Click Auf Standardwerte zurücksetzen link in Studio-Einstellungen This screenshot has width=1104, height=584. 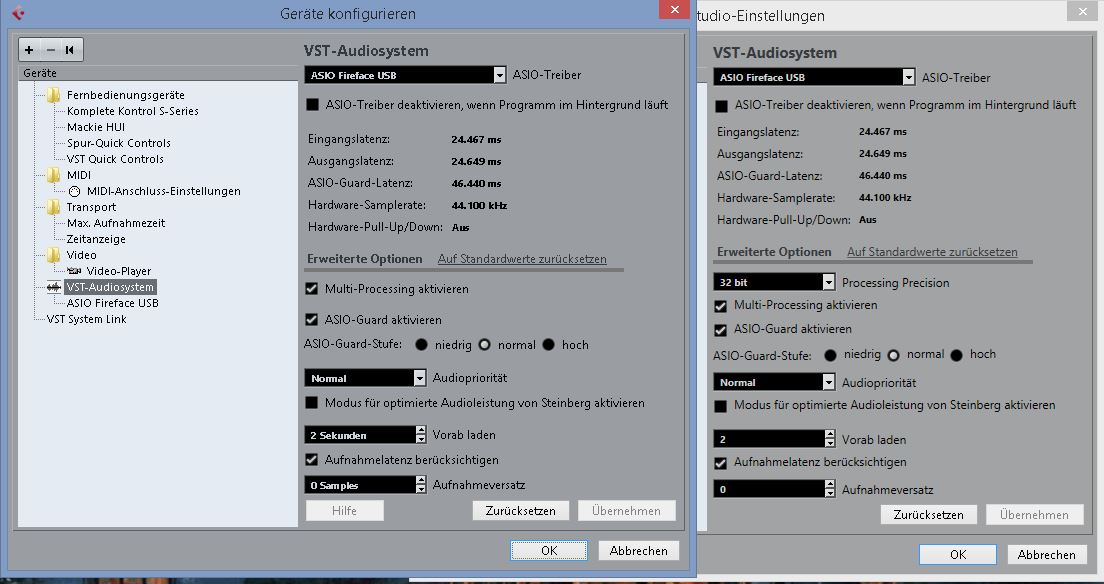932,251
